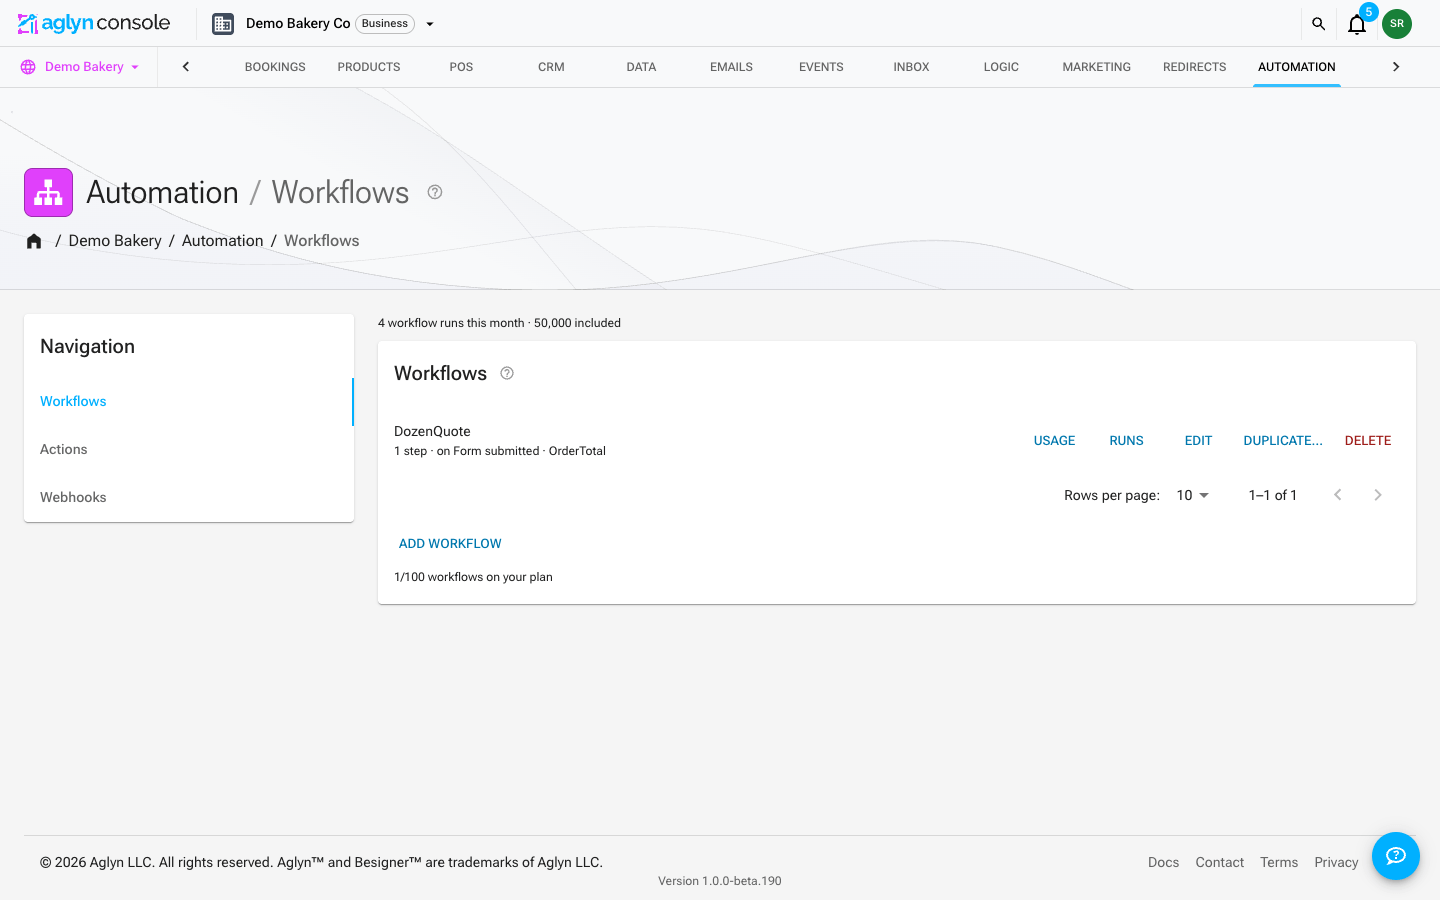The height and width of the screenshot is (900, 1440).
Task: Switch to the PRODUCTS tab
Action: 369,67
